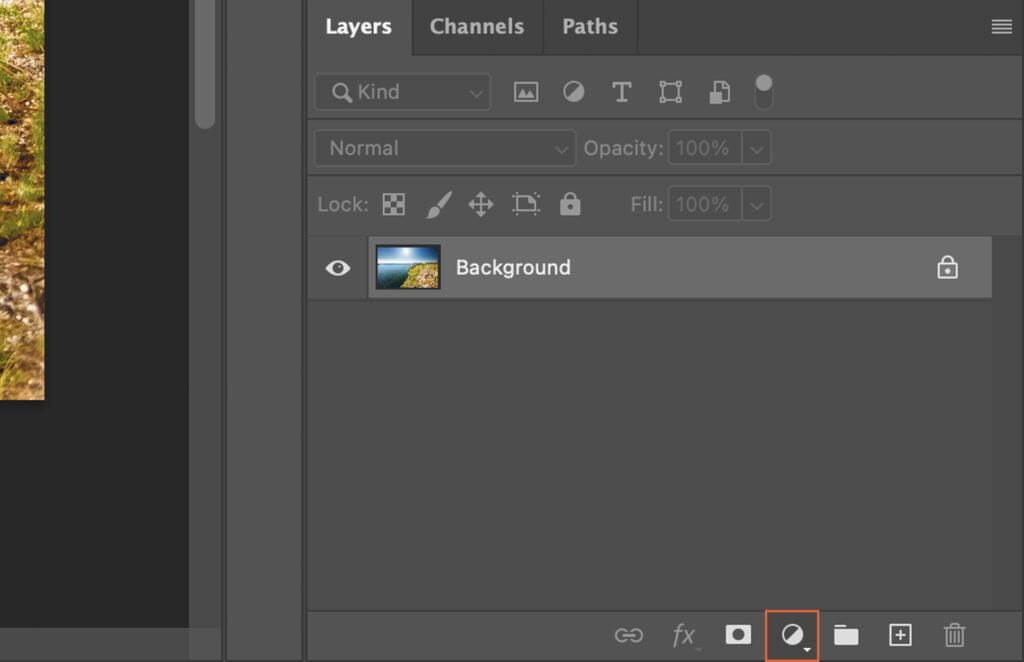Create a new layer
Screen dimensions: 1024x662
click(x=899, y=634)
